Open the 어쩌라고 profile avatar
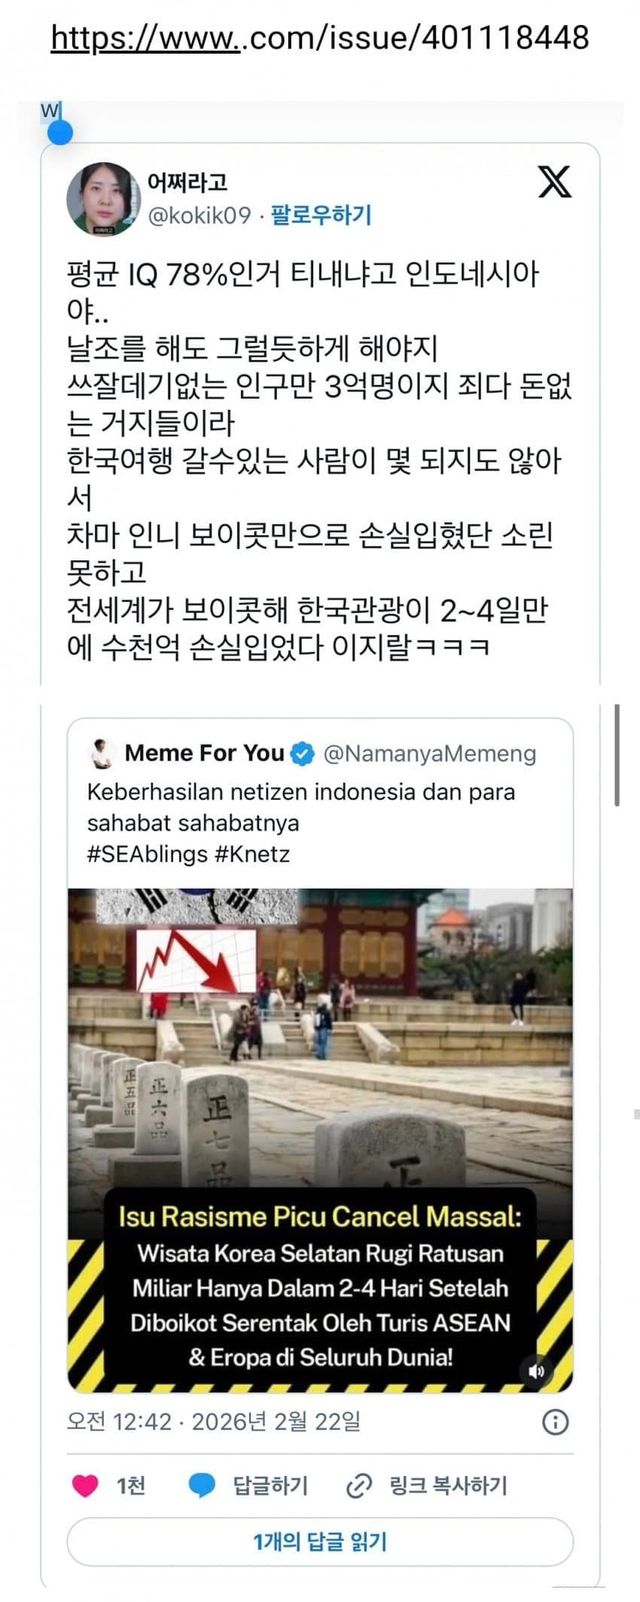The height and width of the screenshot is (1602, 640). [x=104, y=199]
